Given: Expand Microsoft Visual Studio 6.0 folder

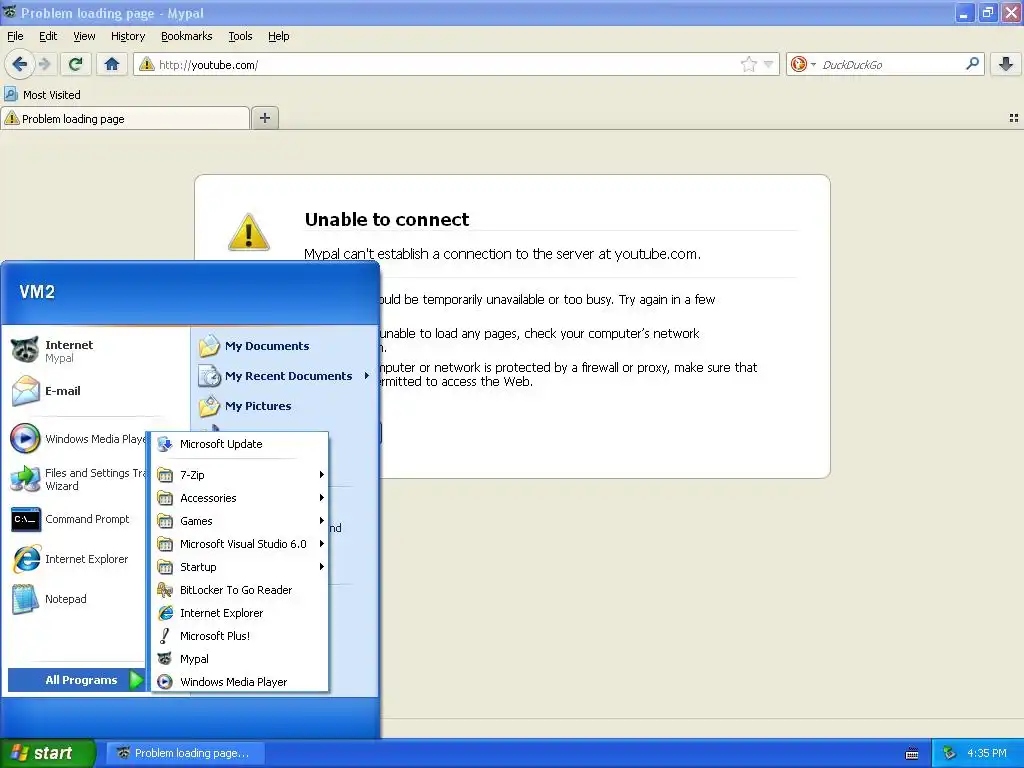Looking at the screenshot, I should tap(240, 544).
